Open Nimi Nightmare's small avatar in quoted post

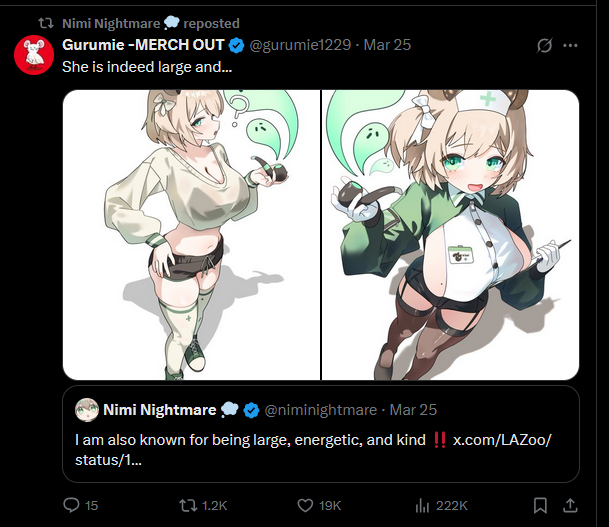point(87,410)
